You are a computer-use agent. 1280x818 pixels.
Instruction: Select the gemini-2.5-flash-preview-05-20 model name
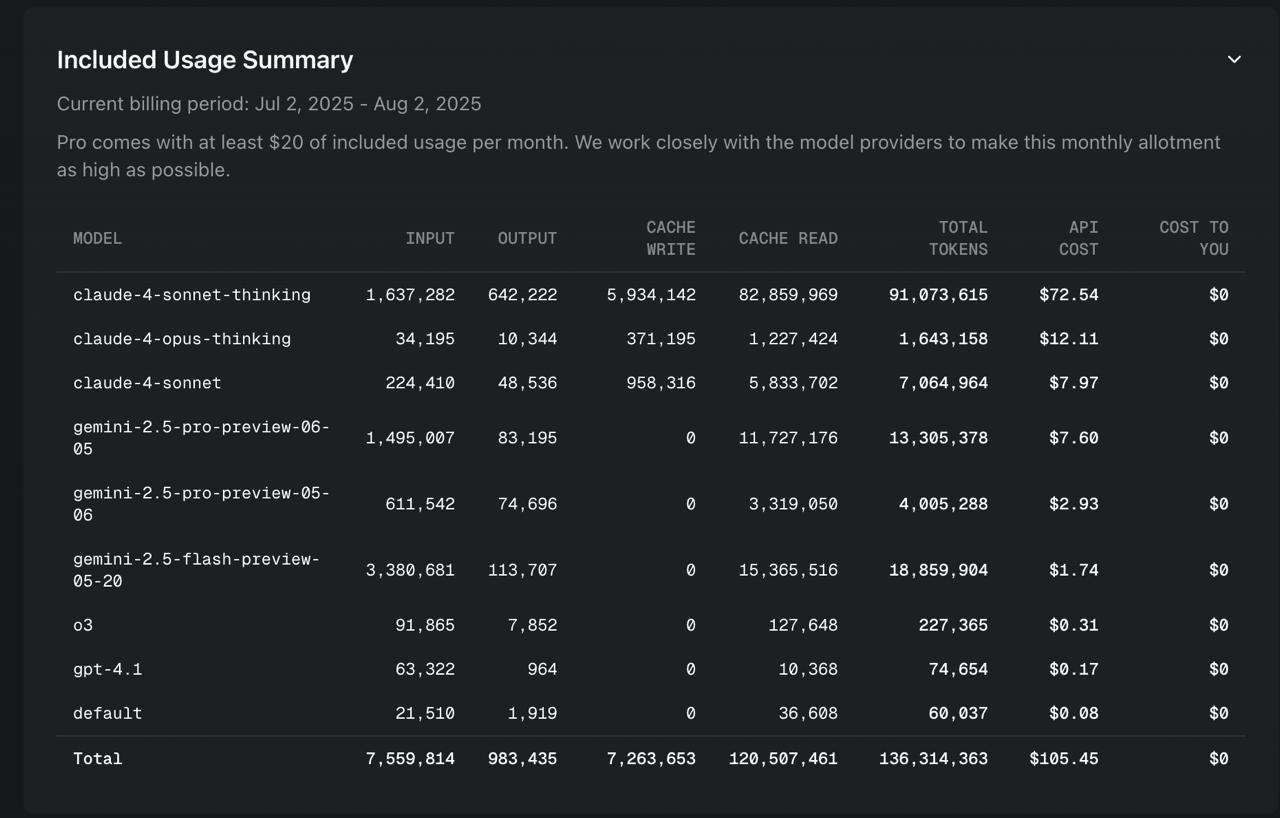click(x=197, y=570)
